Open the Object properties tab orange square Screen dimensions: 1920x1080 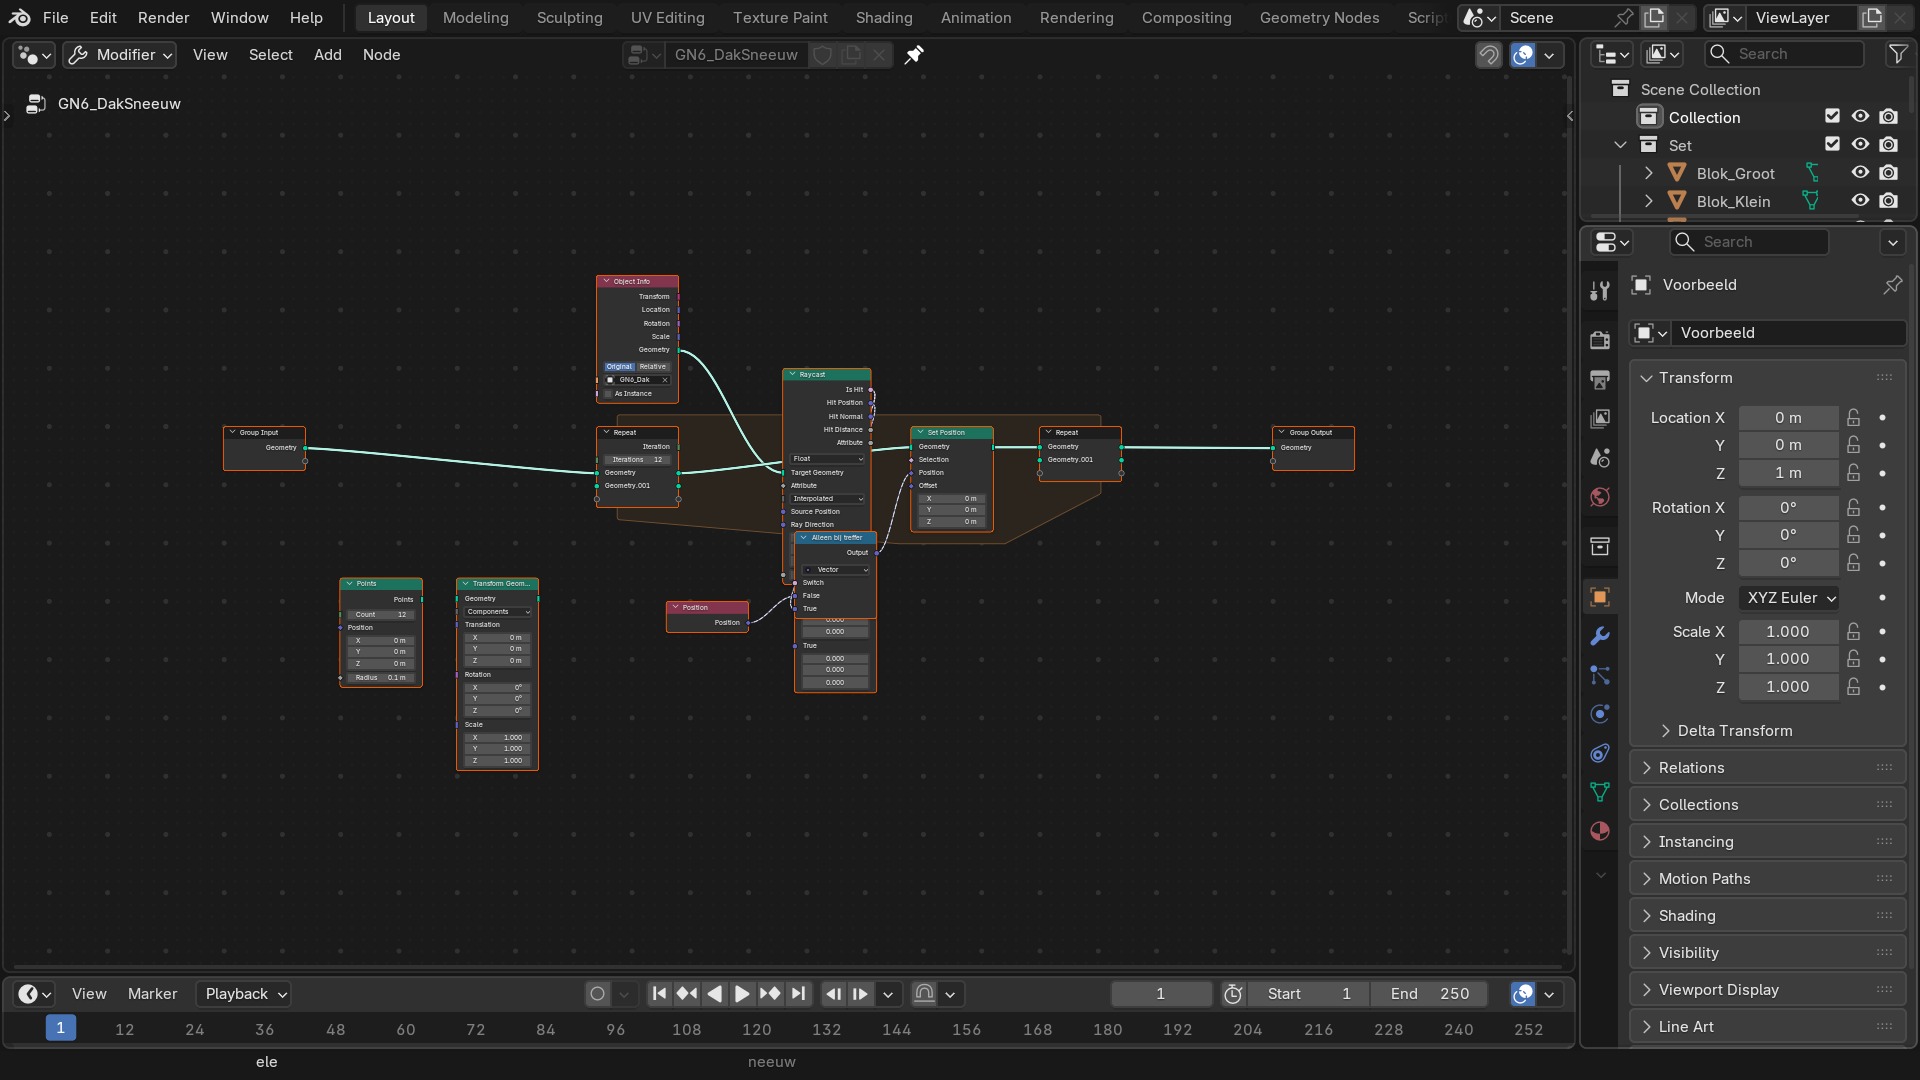(1600, 597)
